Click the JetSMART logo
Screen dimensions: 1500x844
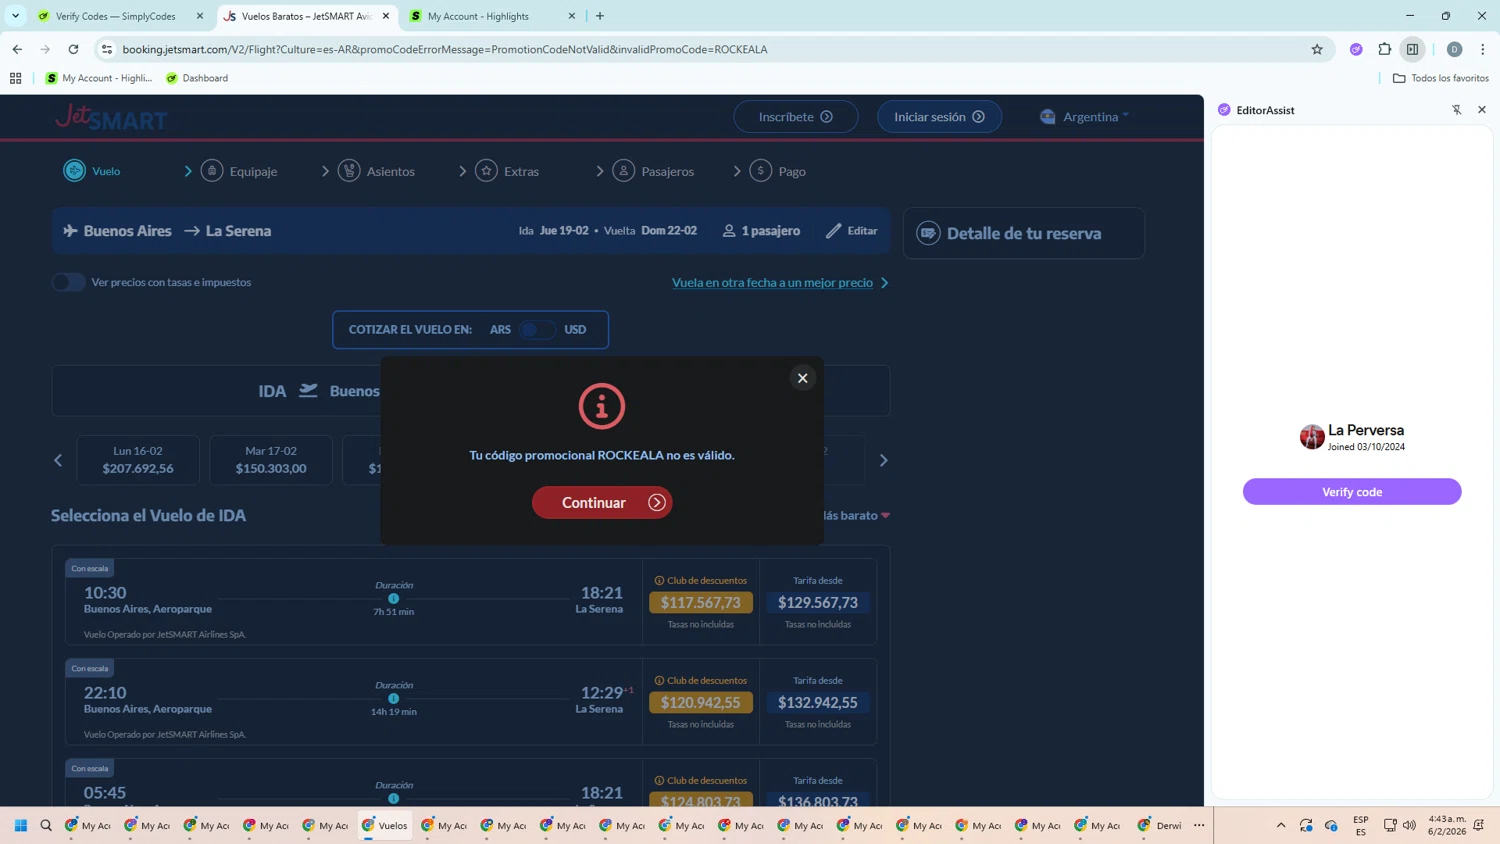tap(111, 118)
